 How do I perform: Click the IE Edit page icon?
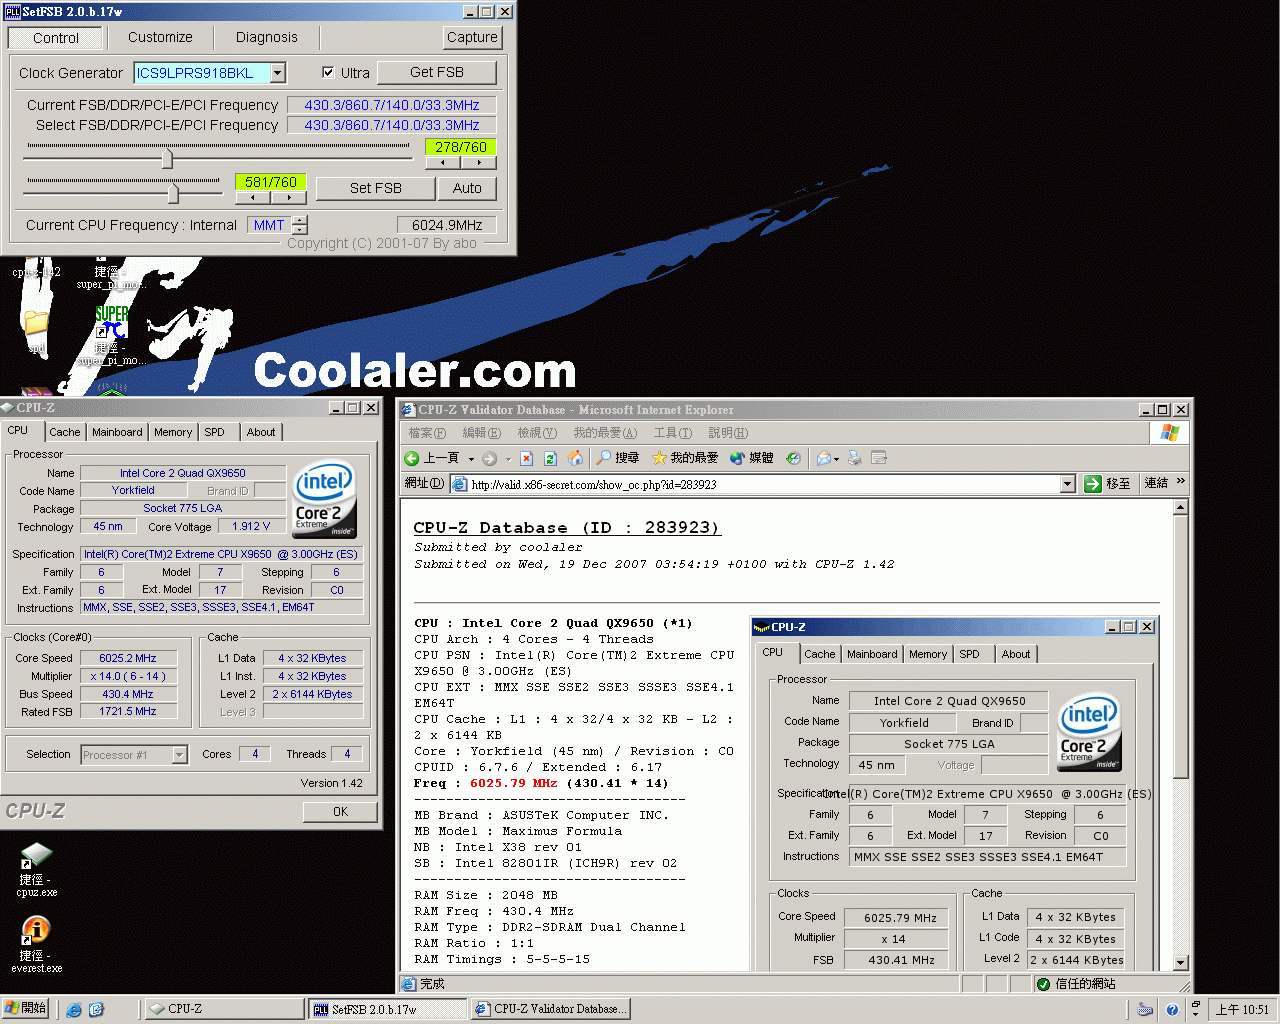(879, 458)
